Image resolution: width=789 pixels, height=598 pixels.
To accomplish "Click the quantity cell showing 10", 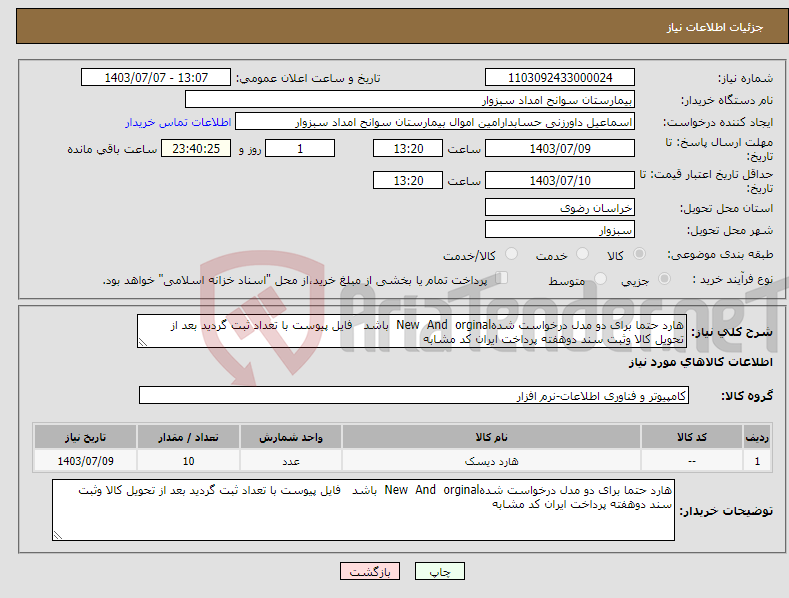I will [188, 461].
